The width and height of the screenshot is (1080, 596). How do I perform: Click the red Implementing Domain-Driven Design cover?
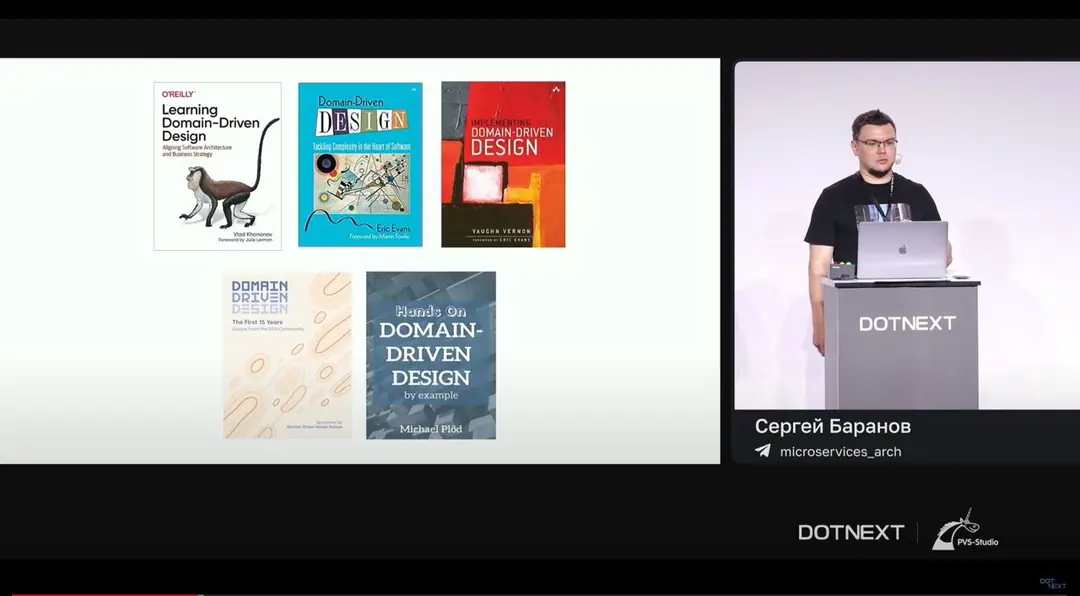503,165
